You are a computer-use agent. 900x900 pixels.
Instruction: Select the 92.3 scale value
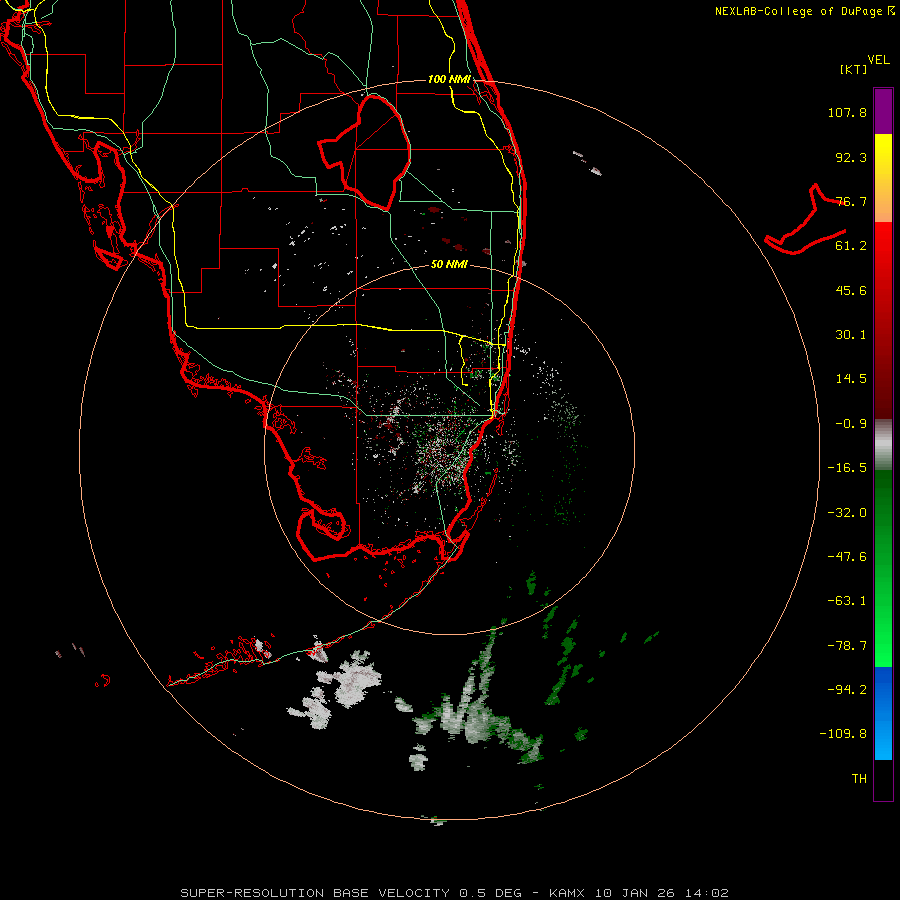[x=851, y=157]
